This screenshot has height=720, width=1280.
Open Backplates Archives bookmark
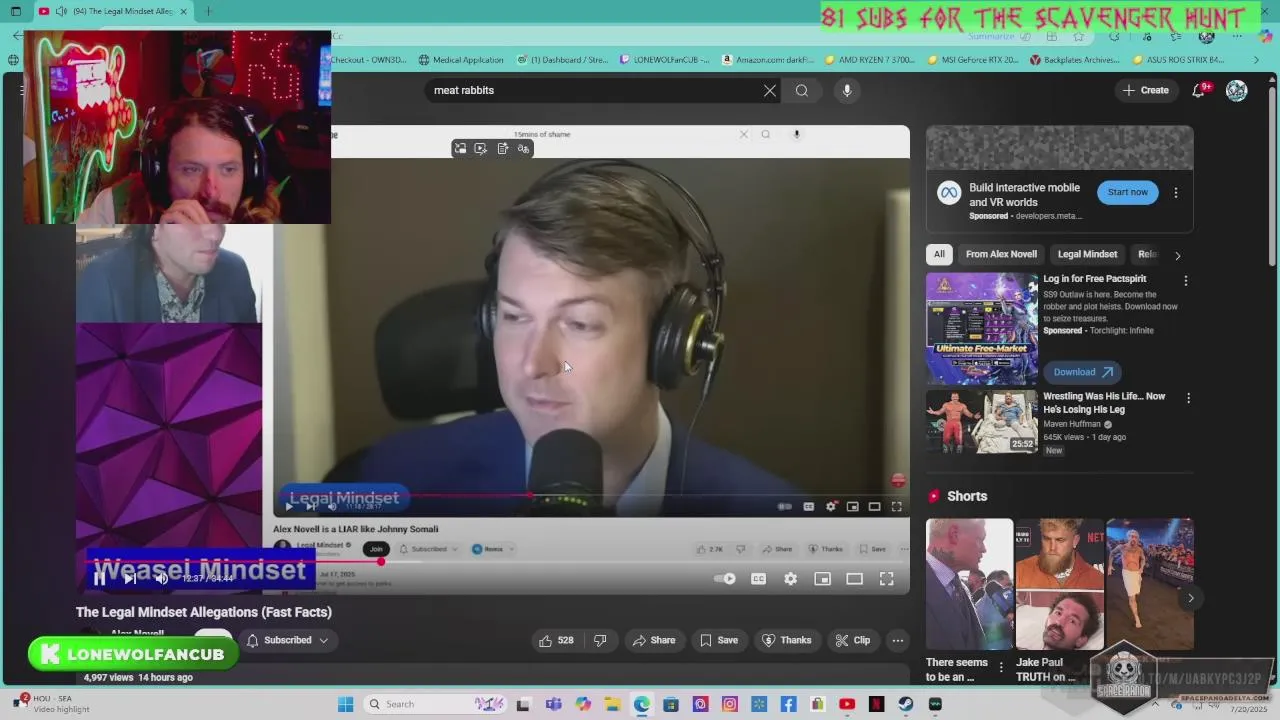[1074, 59]
